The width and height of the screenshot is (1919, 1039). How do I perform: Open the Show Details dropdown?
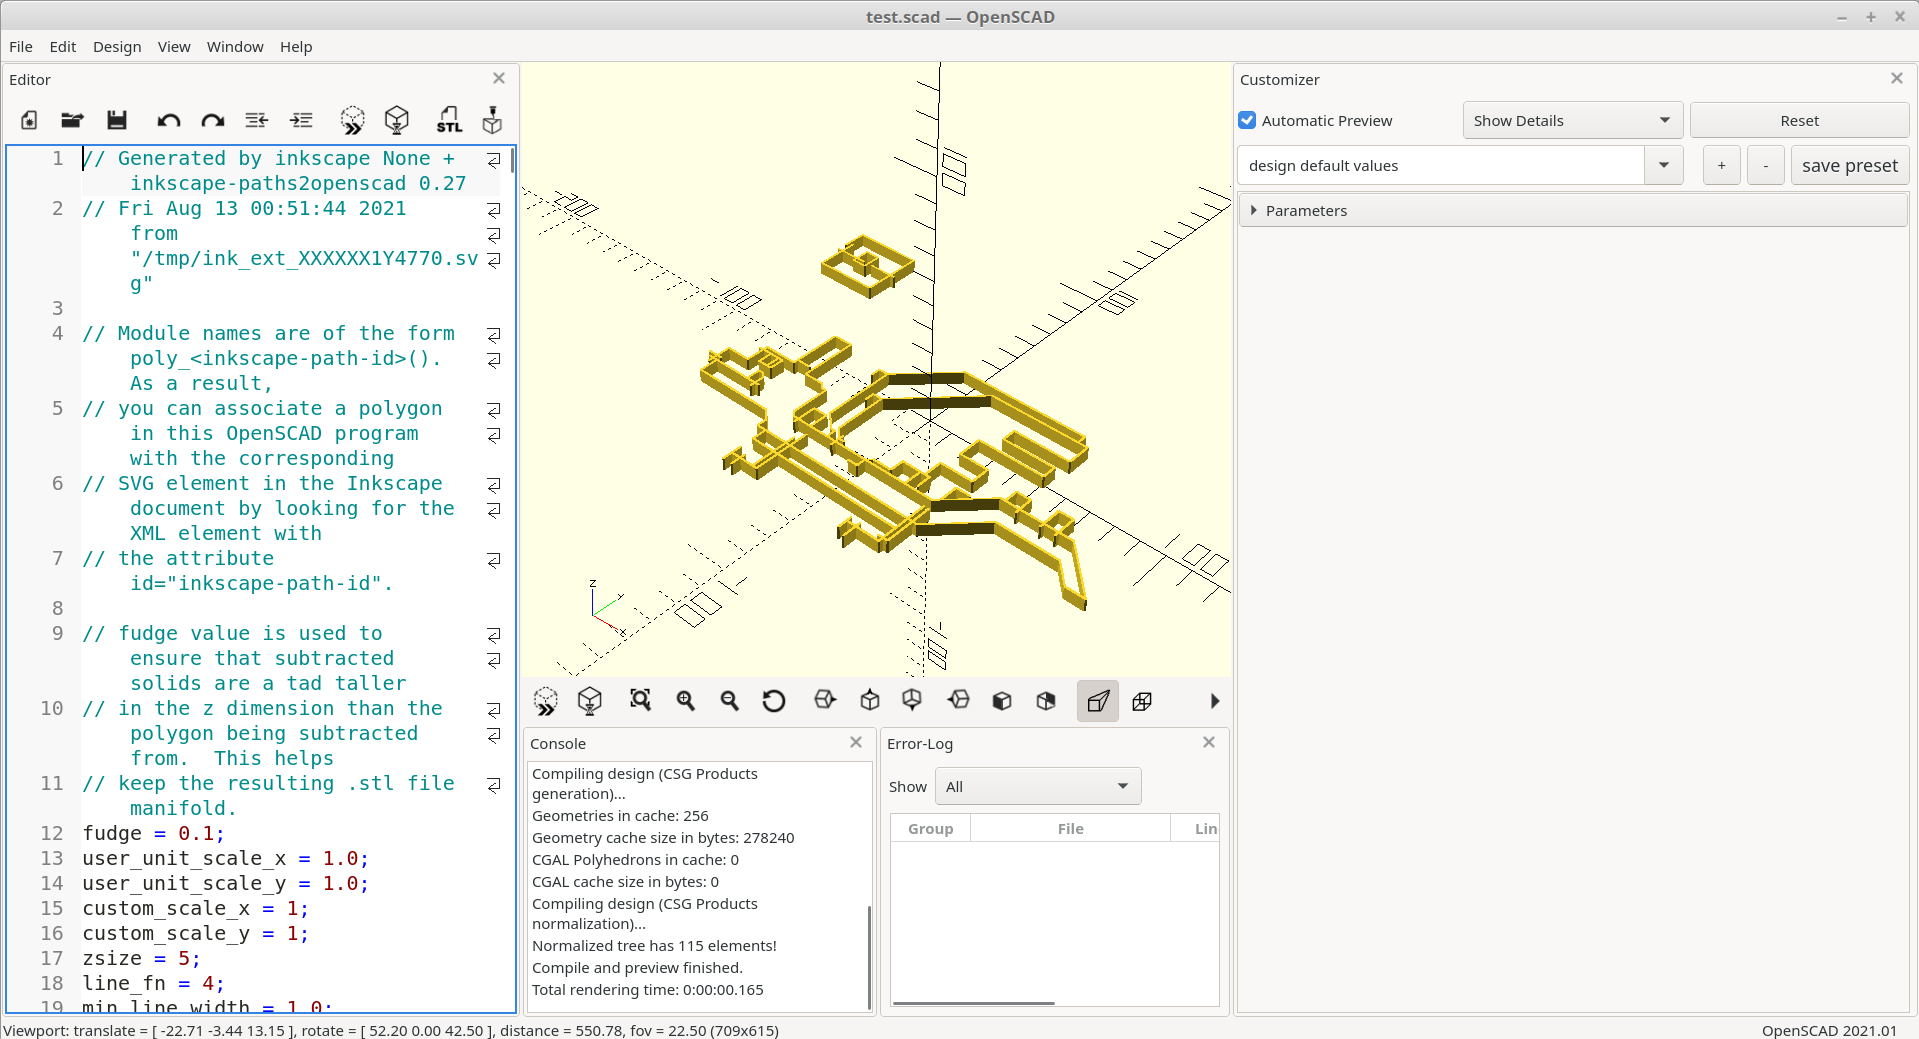[x=1572, y=120]
